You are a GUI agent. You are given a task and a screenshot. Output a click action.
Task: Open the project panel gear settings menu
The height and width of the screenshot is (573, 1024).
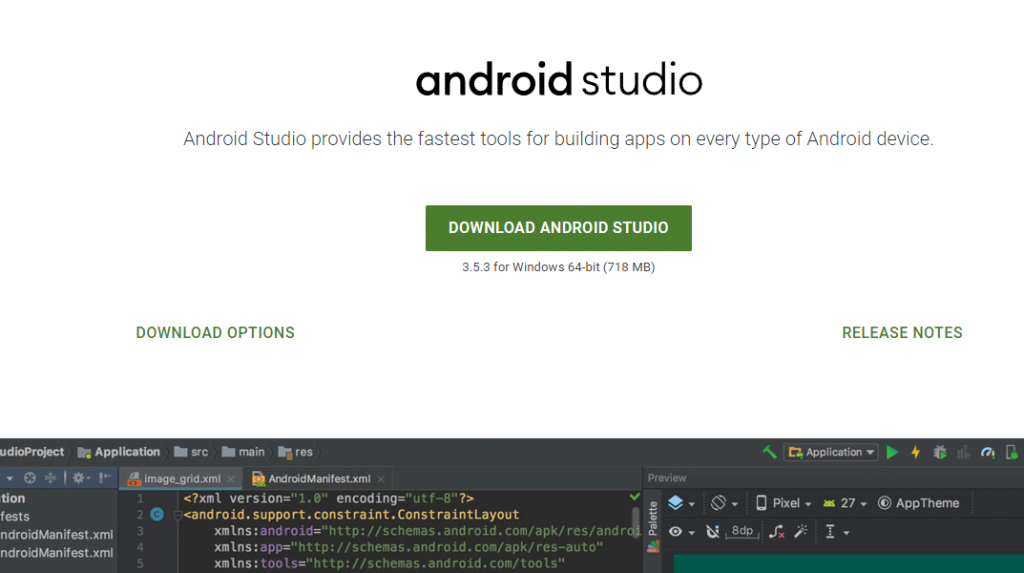pyautogui.click(x=81, y=478)
